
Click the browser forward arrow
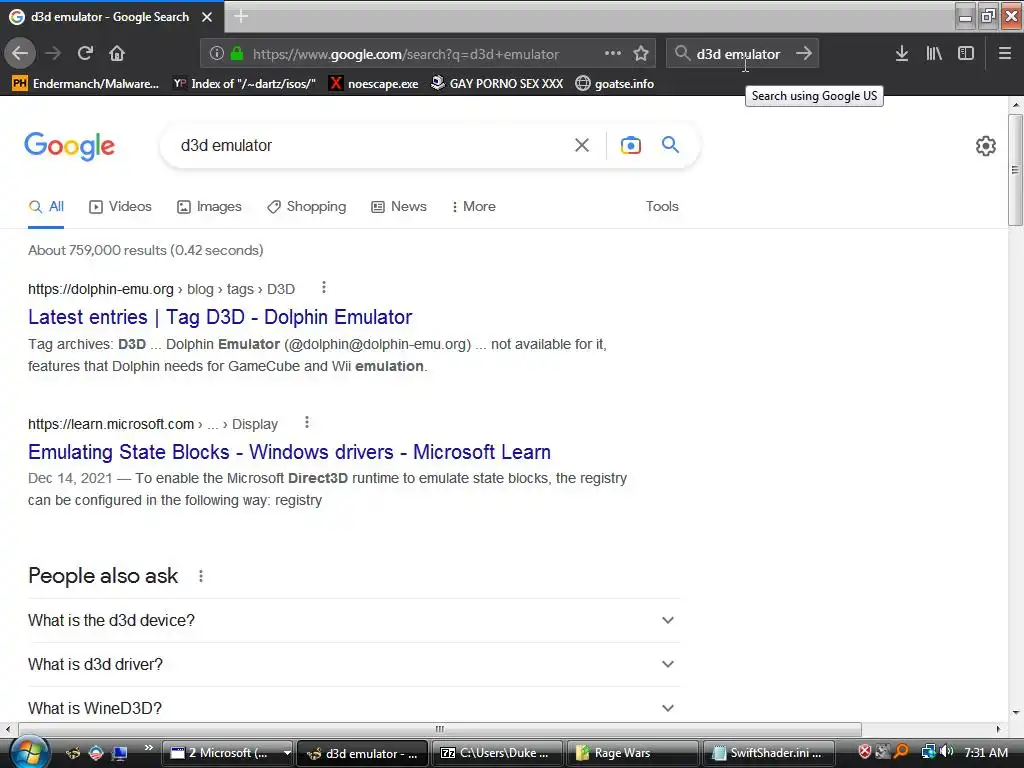point(54,54)
